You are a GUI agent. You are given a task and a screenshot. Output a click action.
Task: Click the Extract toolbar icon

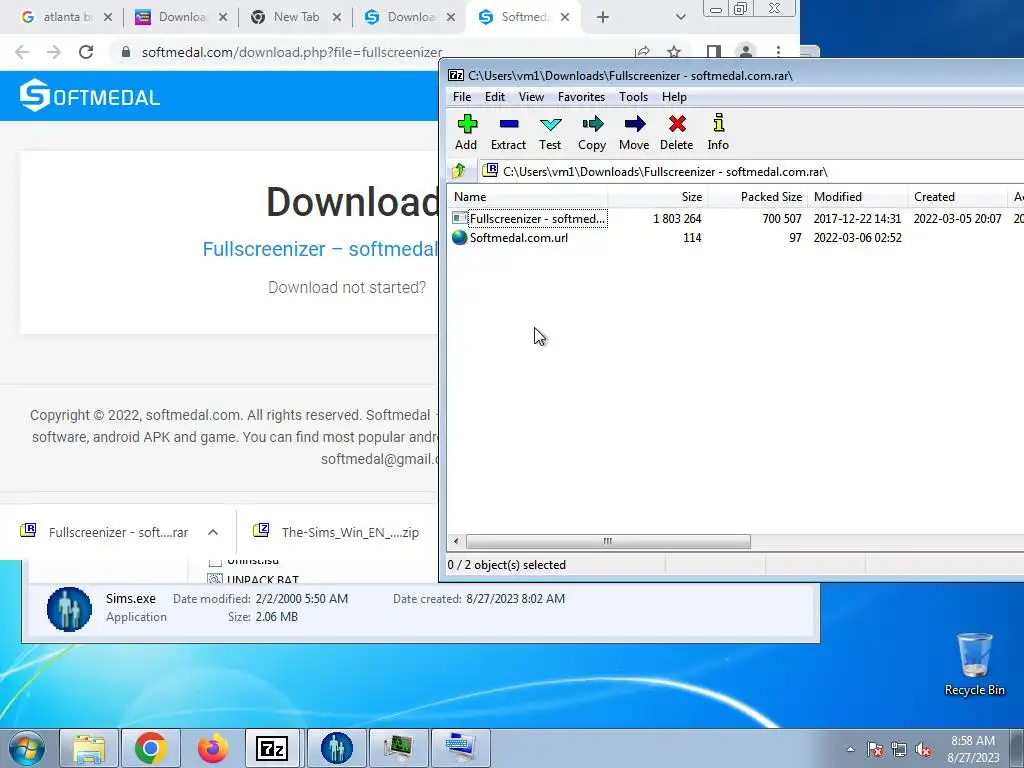point(508,132)
